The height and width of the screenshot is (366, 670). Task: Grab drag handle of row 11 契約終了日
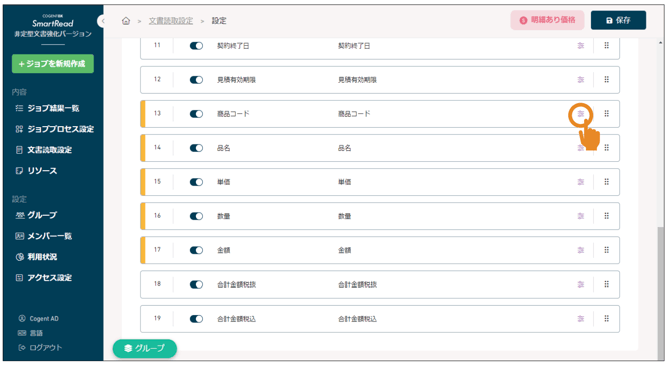606,45
